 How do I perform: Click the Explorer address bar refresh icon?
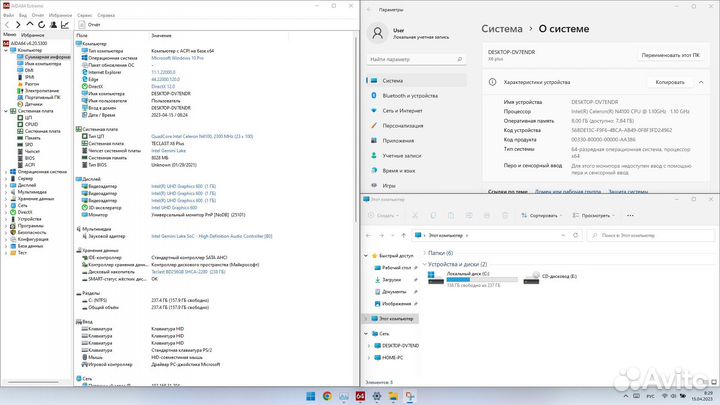pyautogui.click(x=575, y=235)
